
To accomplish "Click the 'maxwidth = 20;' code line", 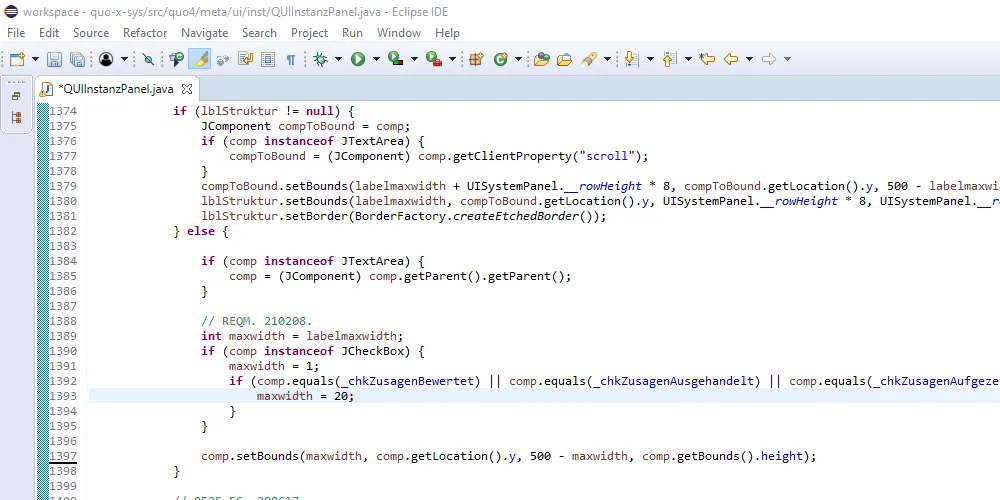I will point(305,396).
